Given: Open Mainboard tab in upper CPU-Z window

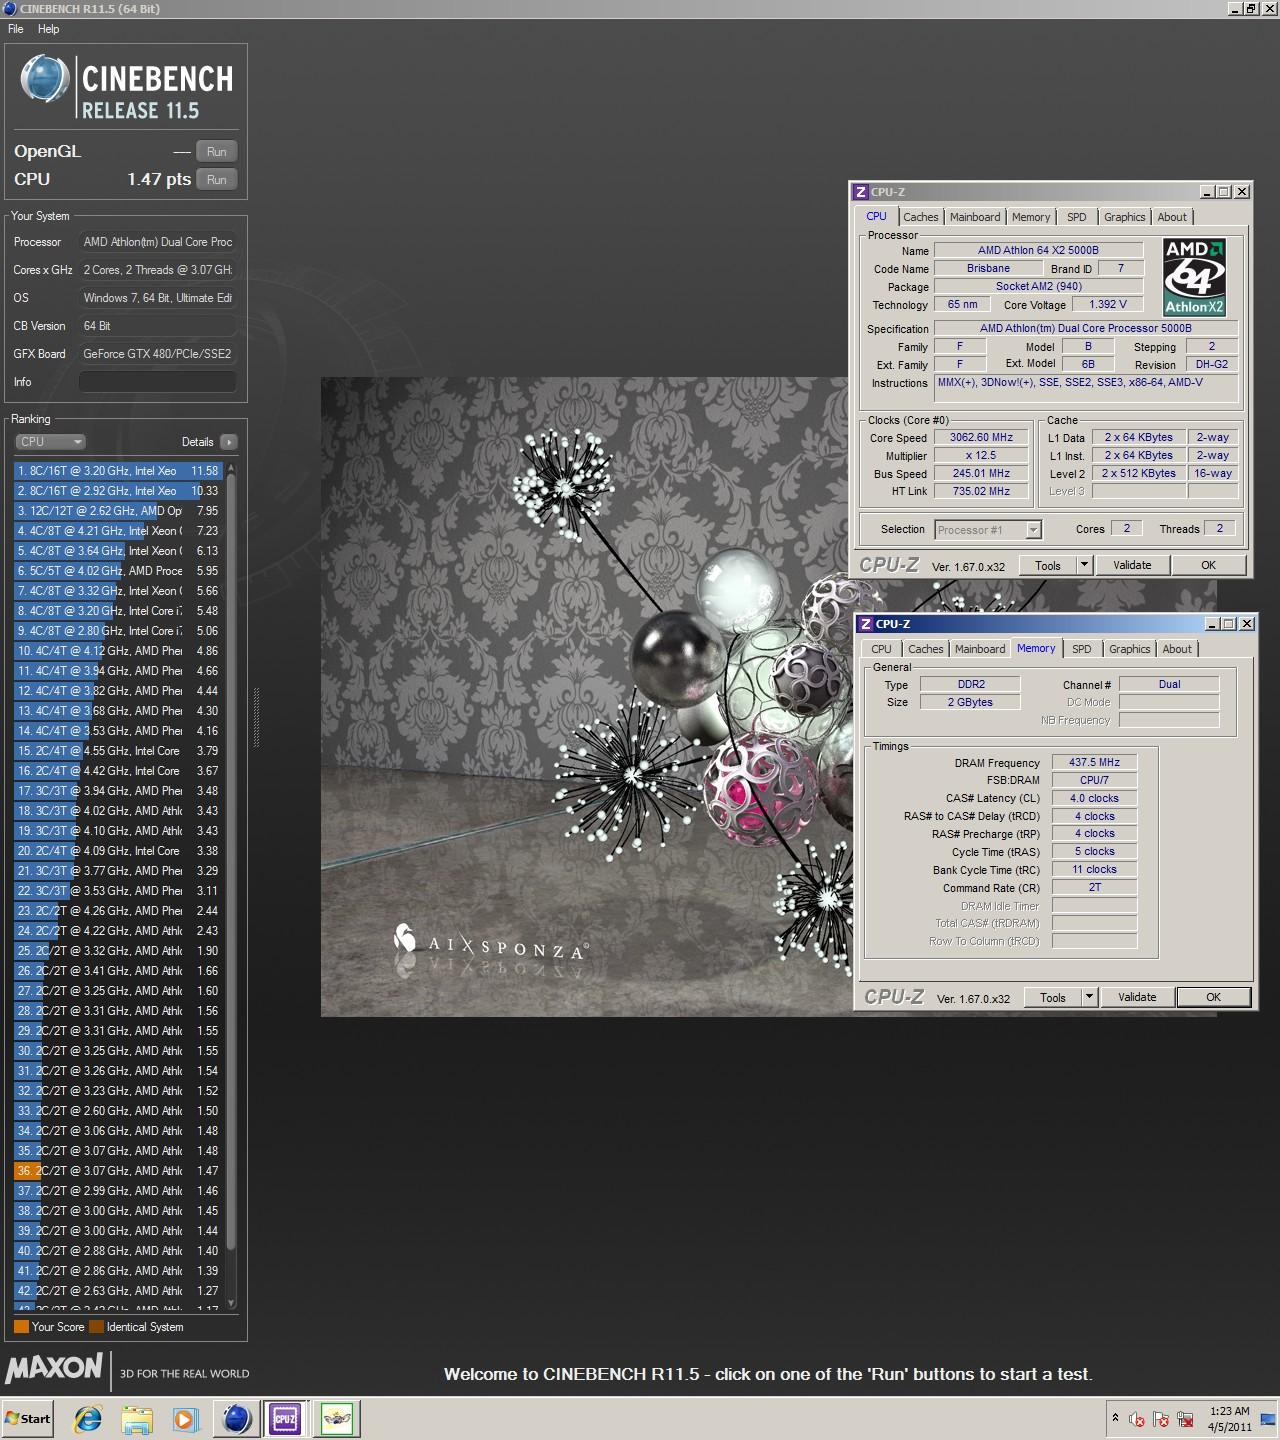Looking at the screenshot, I should pos(975,217).
